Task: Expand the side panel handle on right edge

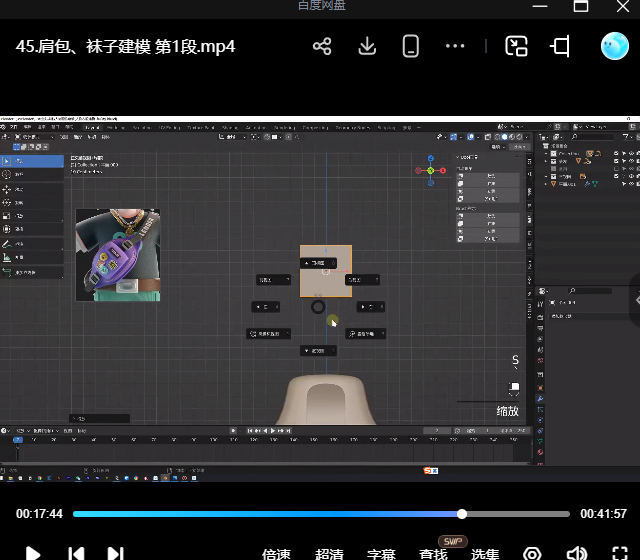Action: pyautogui.click(x=635, y=300)
